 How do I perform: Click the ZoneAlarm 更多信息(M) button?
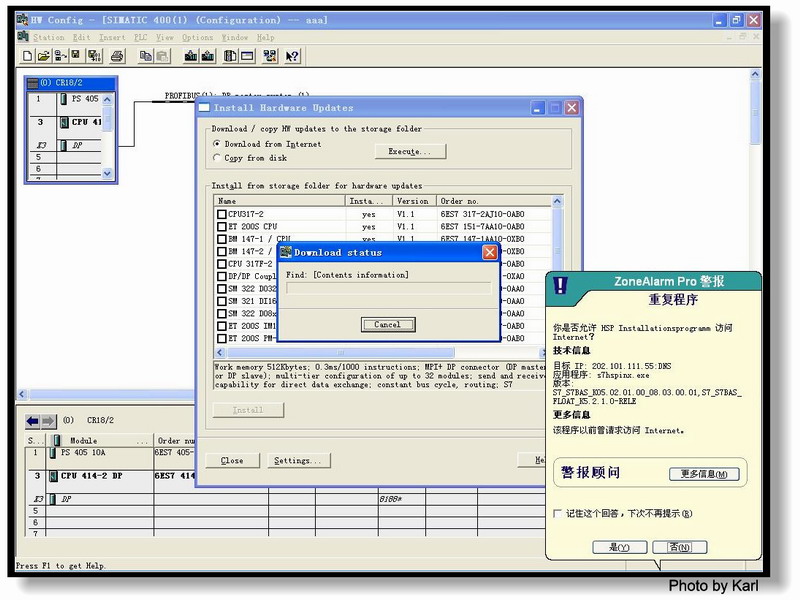click(705, 474)
